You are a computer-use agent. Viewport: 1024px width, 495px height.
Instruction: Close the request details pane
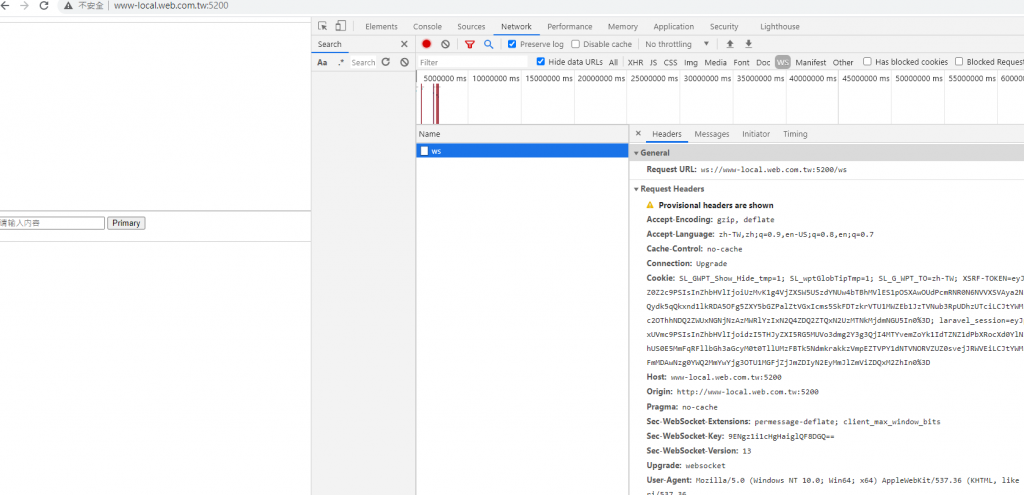(x=638, y=133)
